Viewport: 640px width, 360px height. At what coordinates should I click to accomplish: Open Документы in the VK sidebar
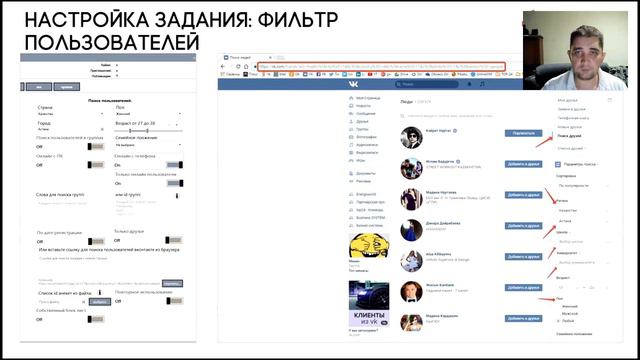[362, 173]
